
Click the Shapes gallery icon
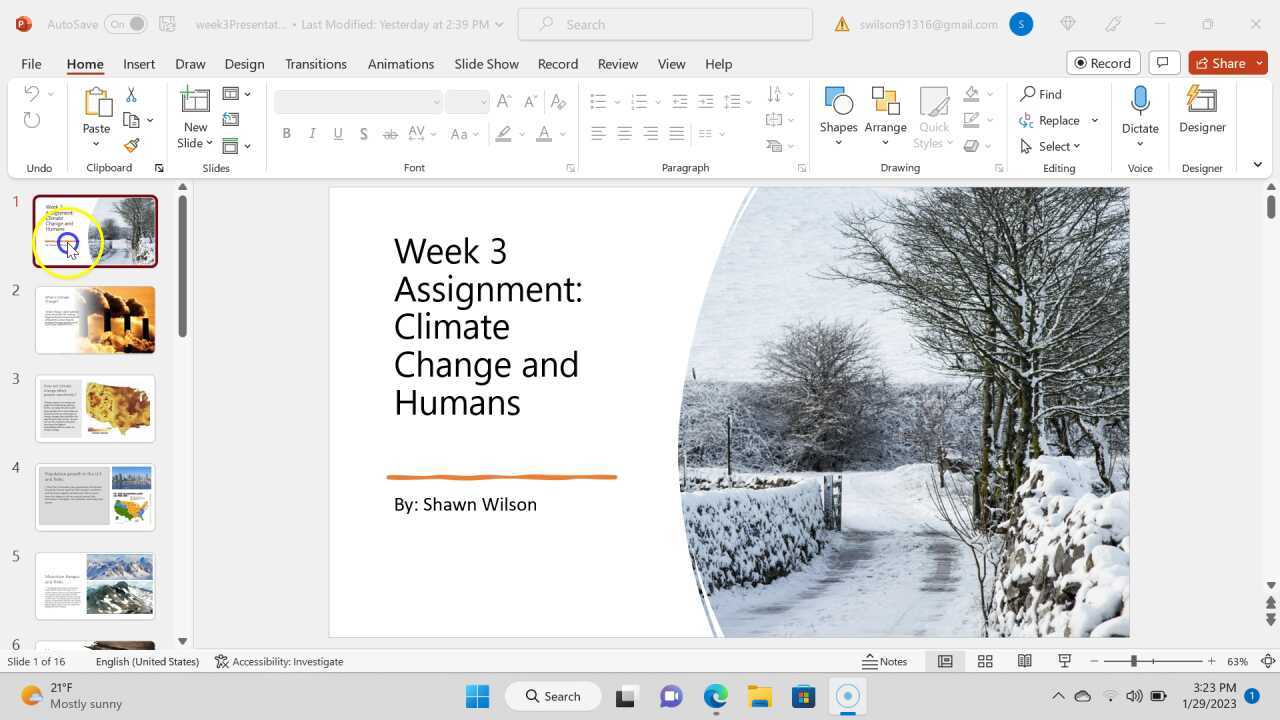coord(838,102)
